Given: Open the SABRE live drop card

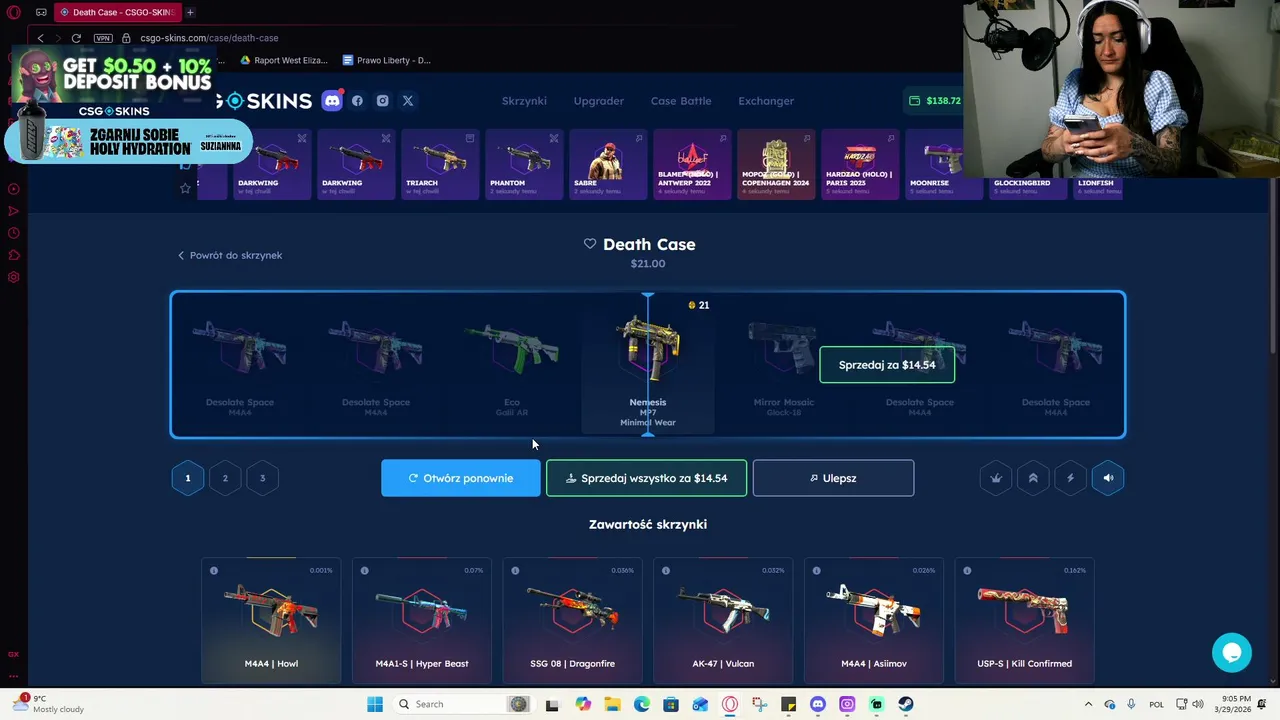Looking at the screenshot, I should 608,165.
